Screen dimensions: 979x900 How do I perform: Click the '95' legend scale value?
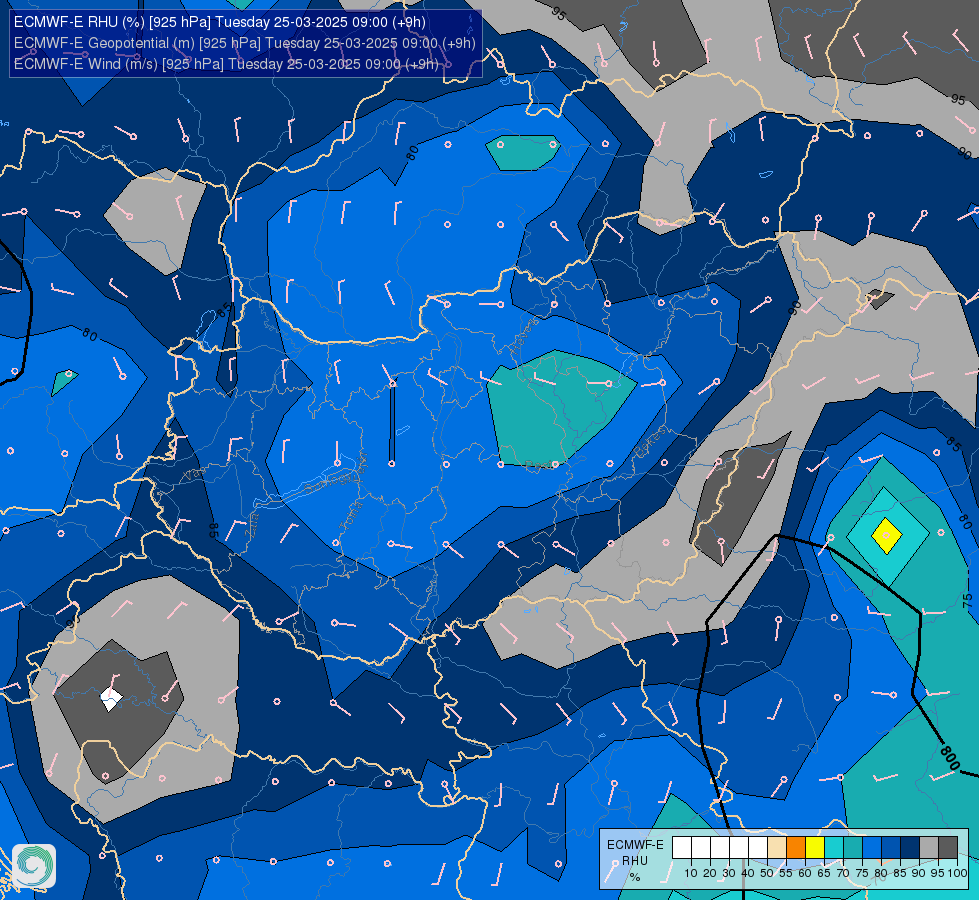(x=937, y=873)
